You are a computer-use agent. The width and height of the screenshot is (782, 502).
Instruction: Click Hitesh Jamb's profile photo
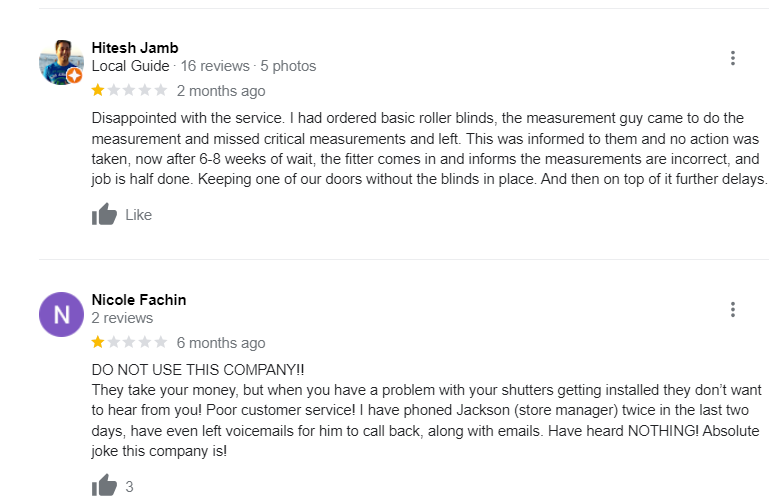[60, 62]
